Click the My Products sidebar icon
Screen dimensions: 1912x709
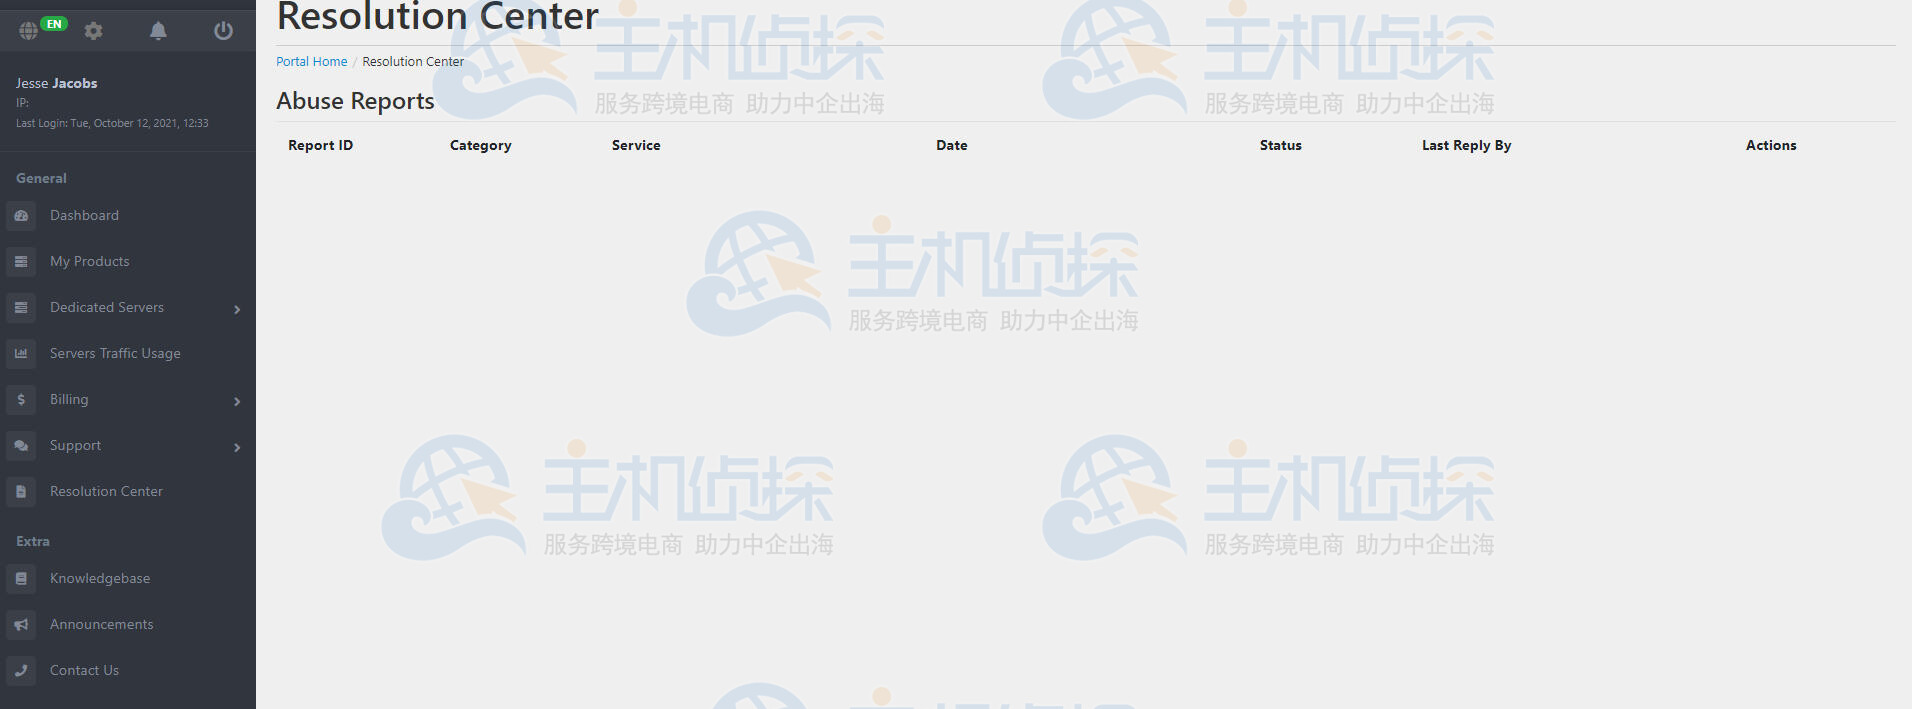[x=21, y=262]
